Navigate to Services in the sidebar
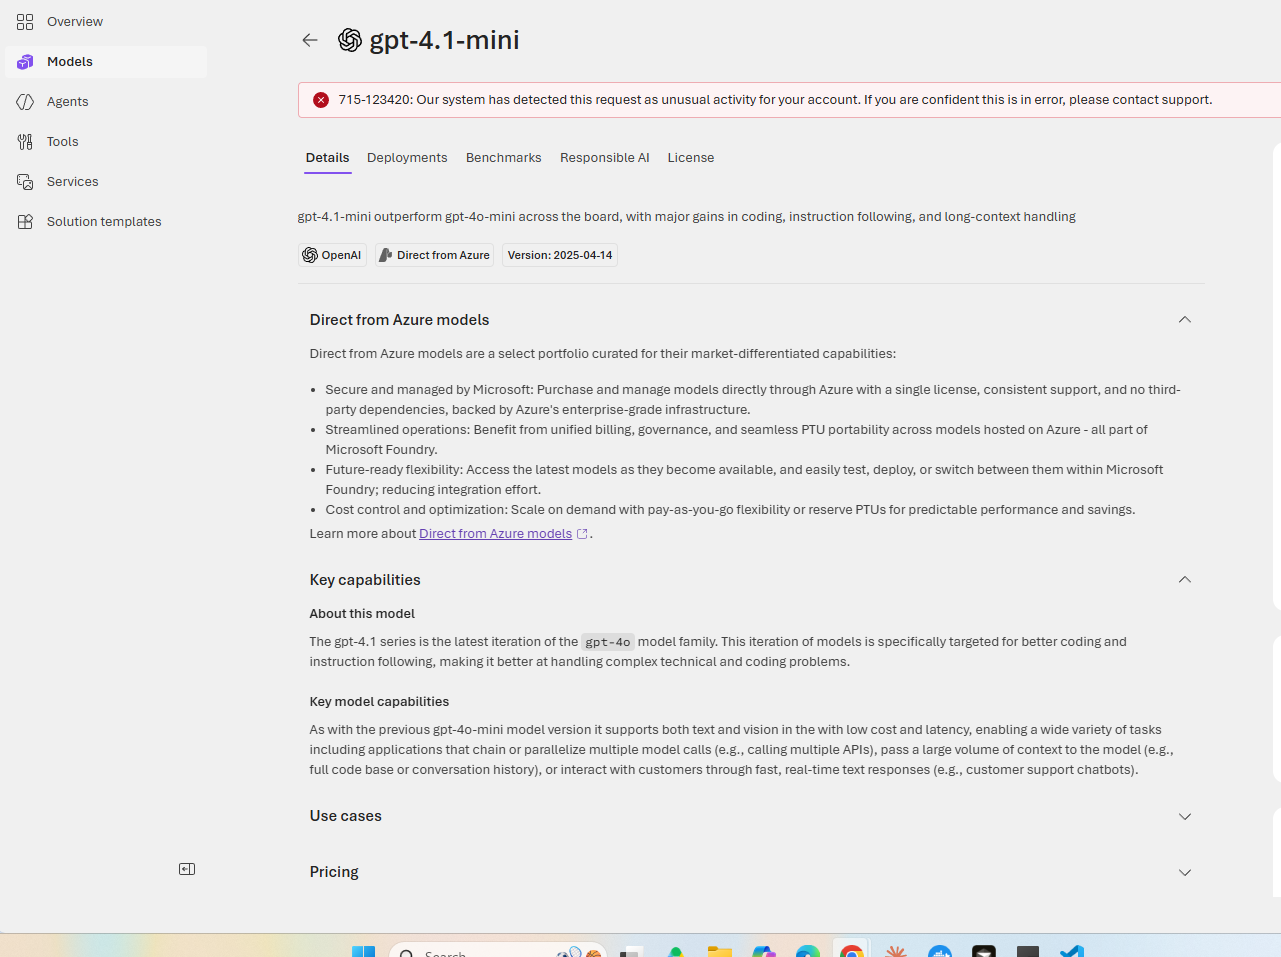 (105, 182)
